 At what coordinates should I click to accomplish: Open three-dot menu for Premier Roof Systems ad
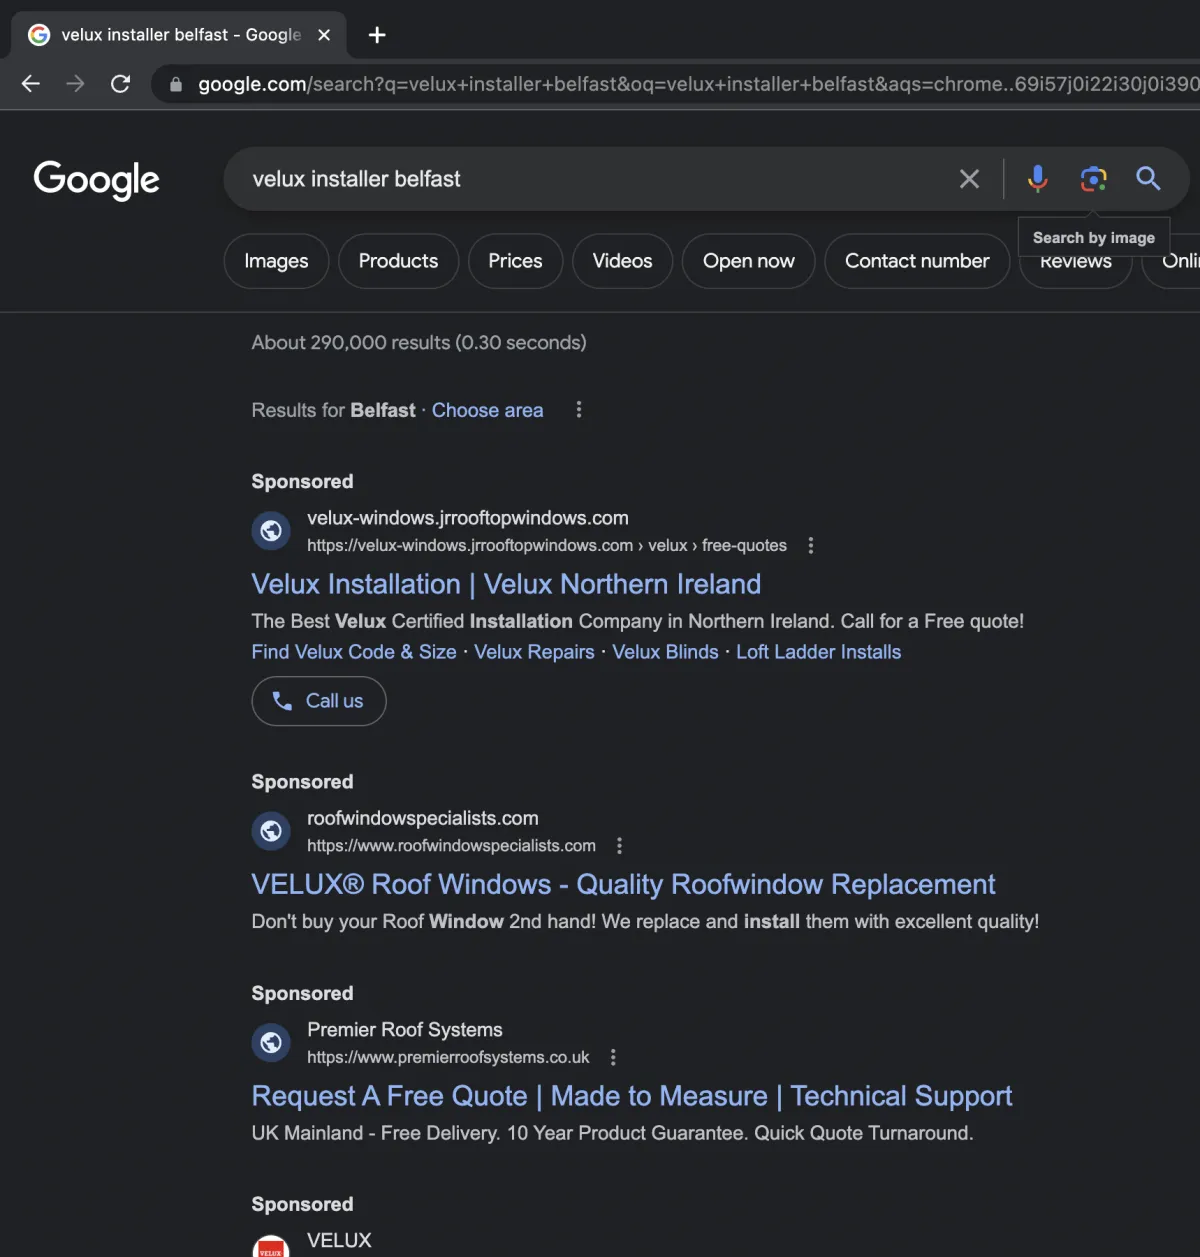[613, 1058]
